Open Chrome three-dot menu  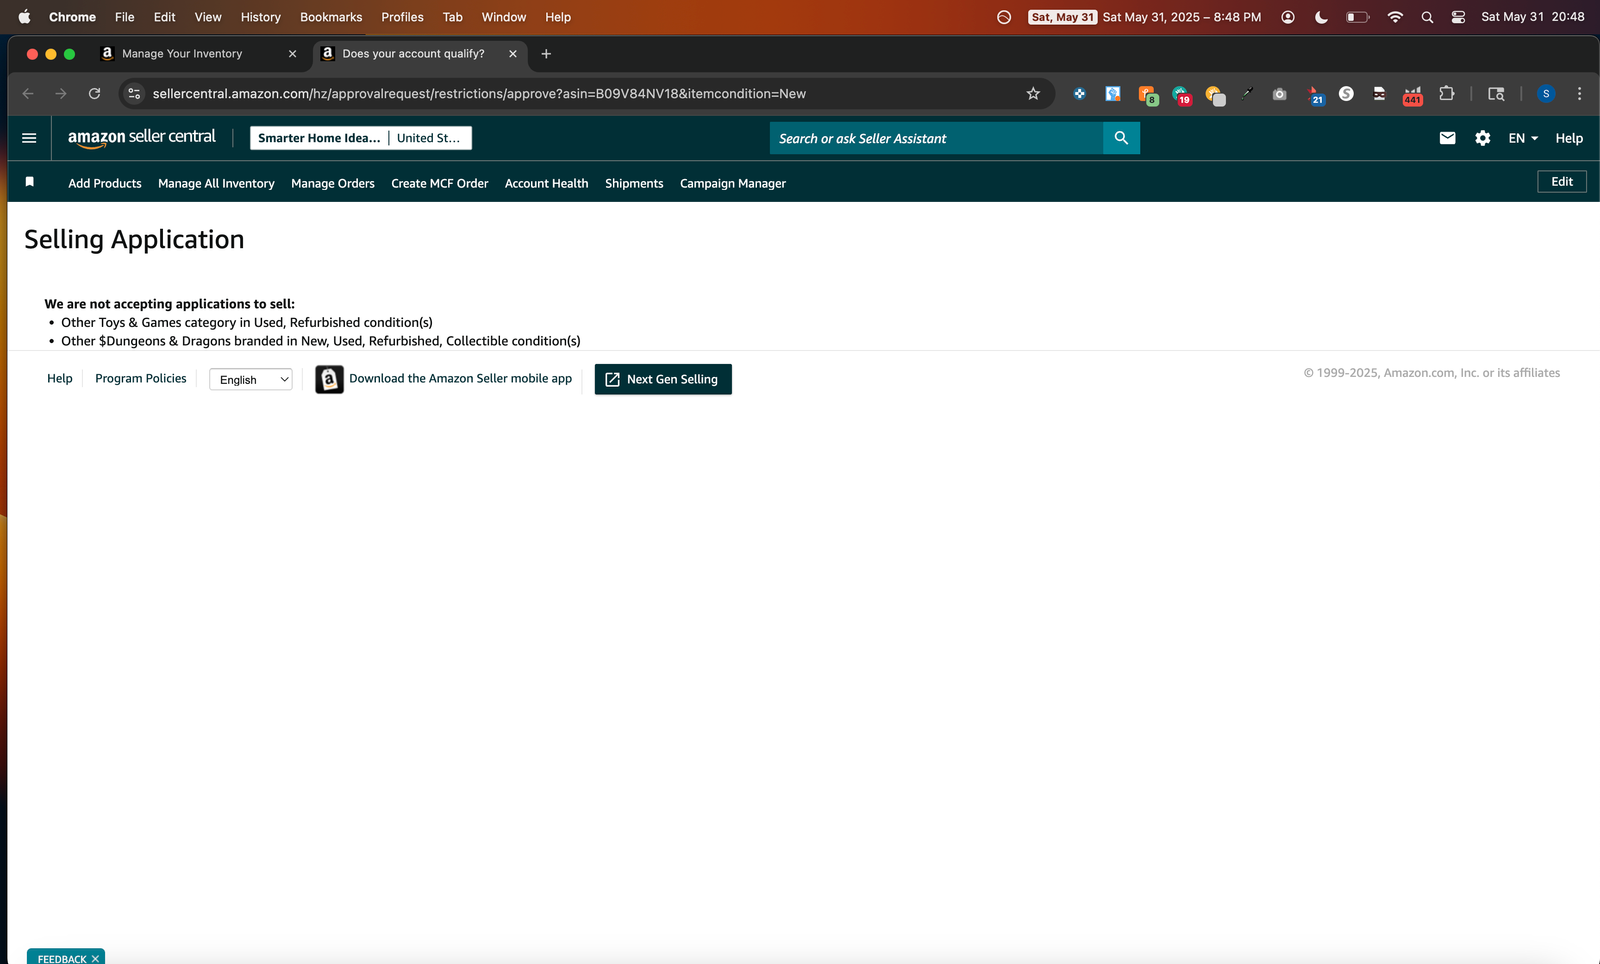coord(1579,93)
